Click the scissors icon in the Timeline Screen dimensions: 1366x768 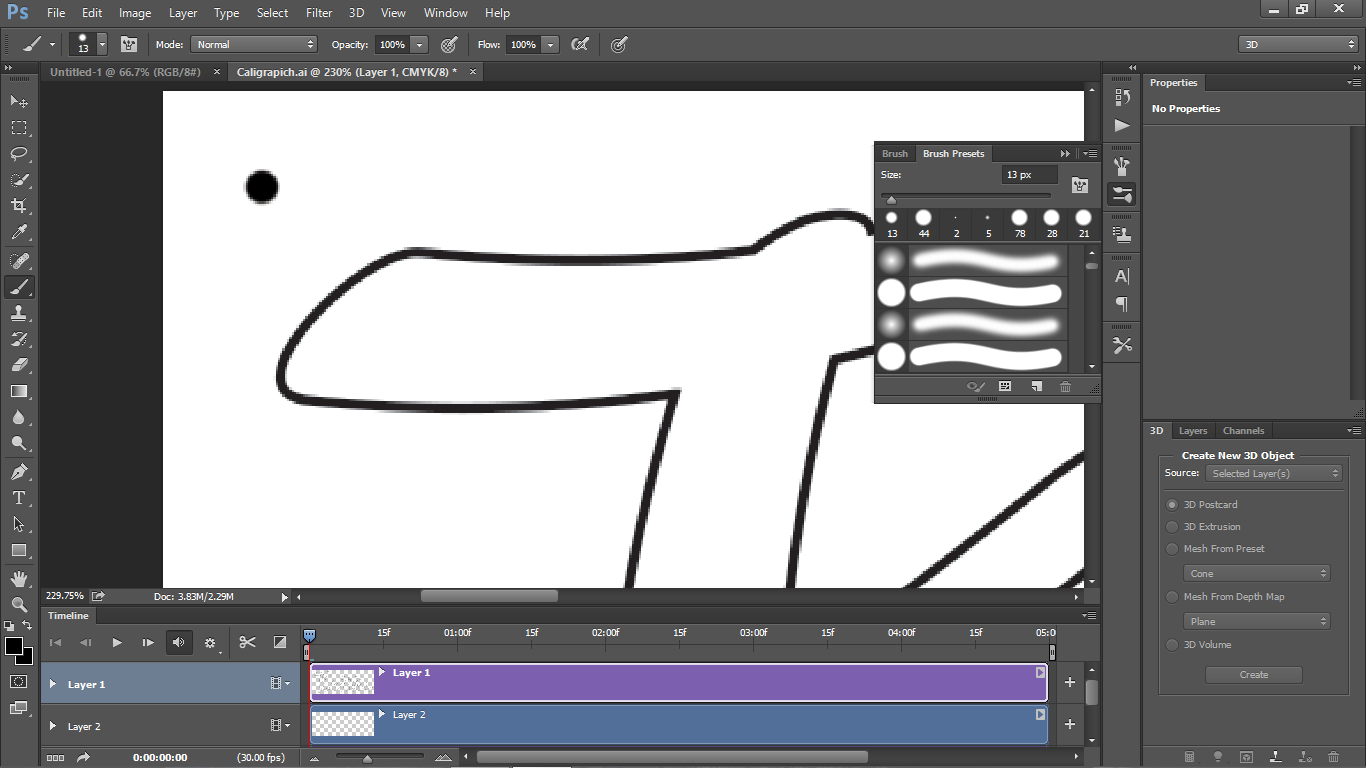coord(247,643)
